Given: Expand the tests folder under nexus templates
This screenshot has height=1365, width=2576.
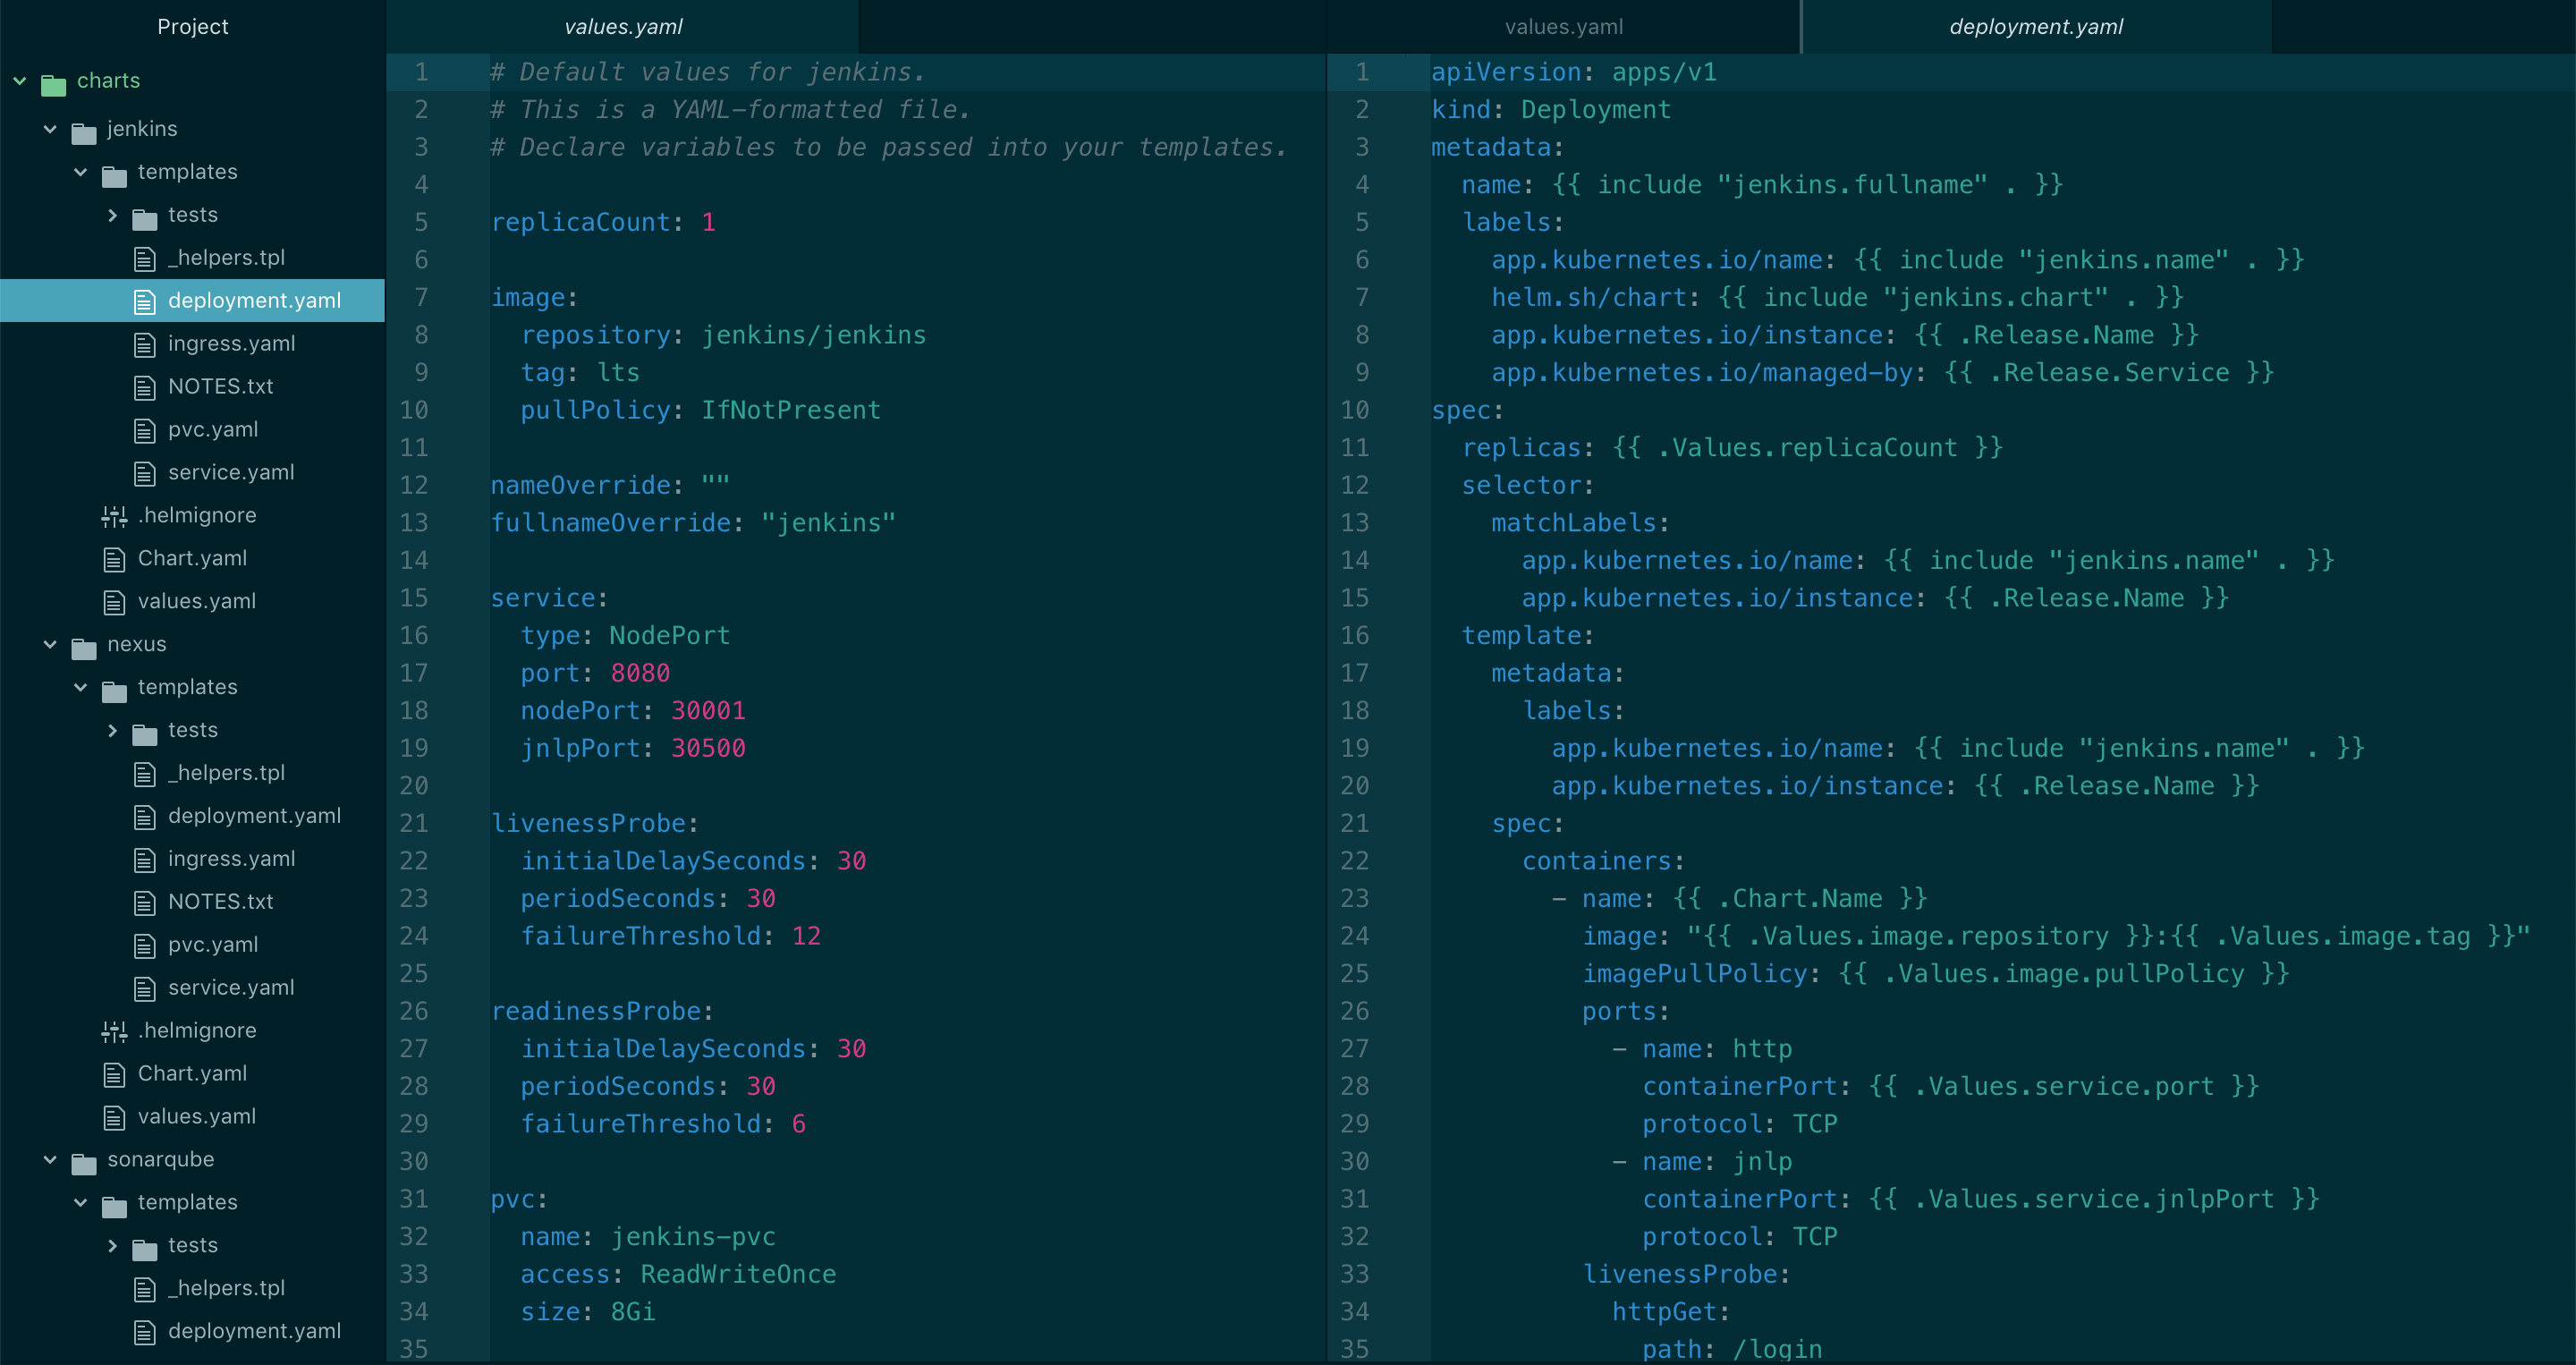Looking at the screenshot, I should (113, 731).
